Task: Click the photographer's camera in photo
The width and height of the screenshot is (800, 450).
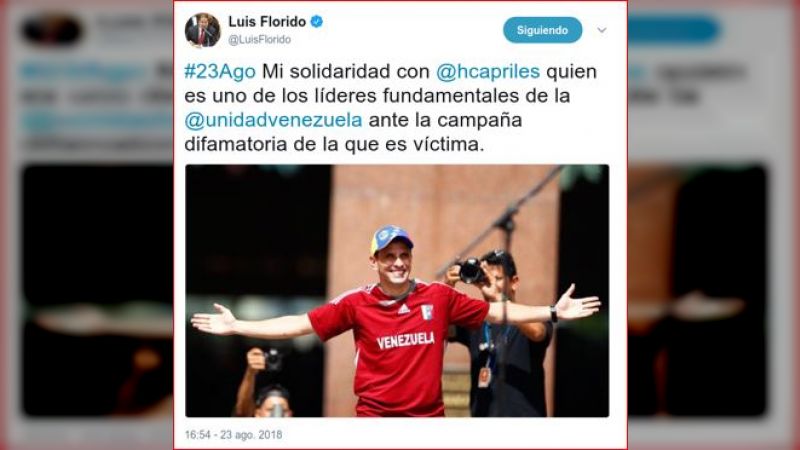Action: [472, 271]
